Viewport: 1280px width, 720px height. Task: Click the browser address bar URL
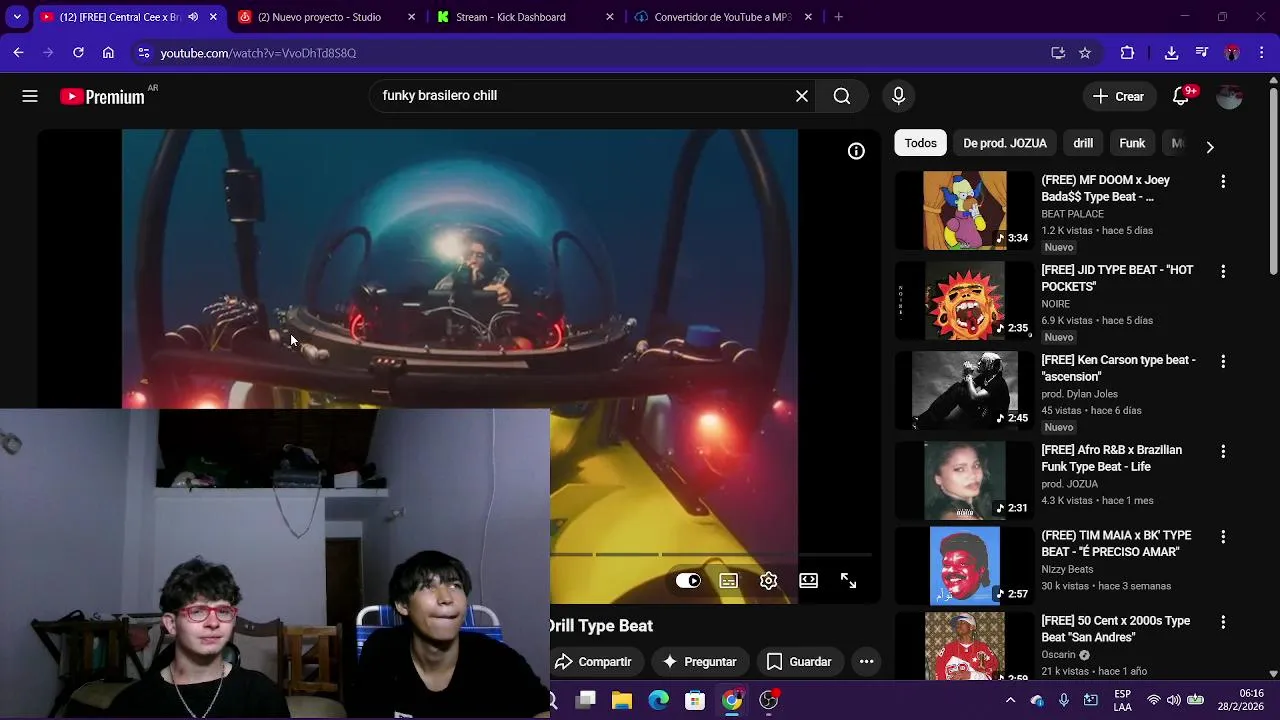[x=258, y=53]
